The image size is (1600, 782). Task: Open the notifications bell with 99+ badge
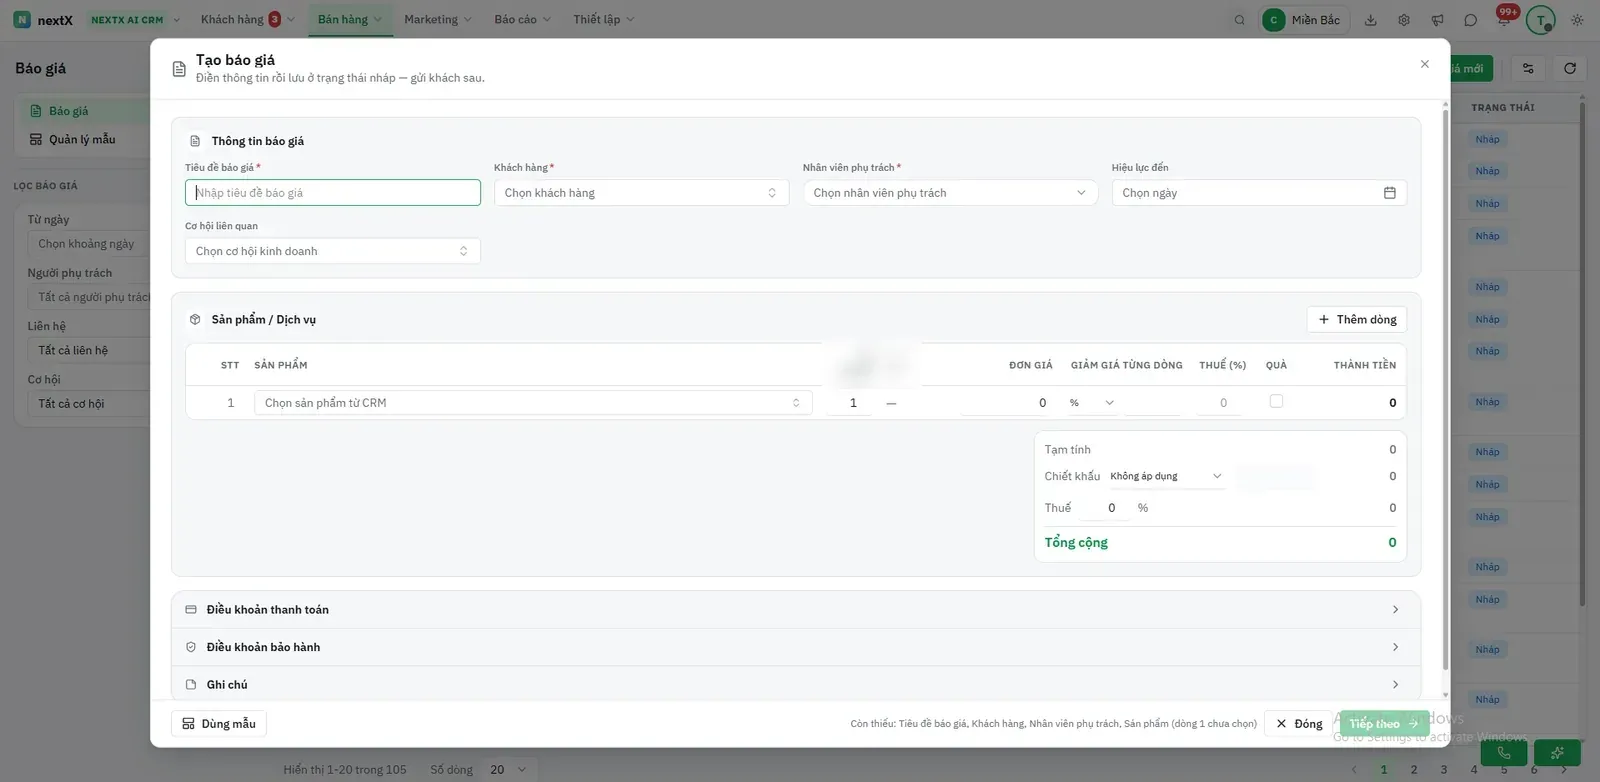pyautogui.click(x=1504, y=18)
